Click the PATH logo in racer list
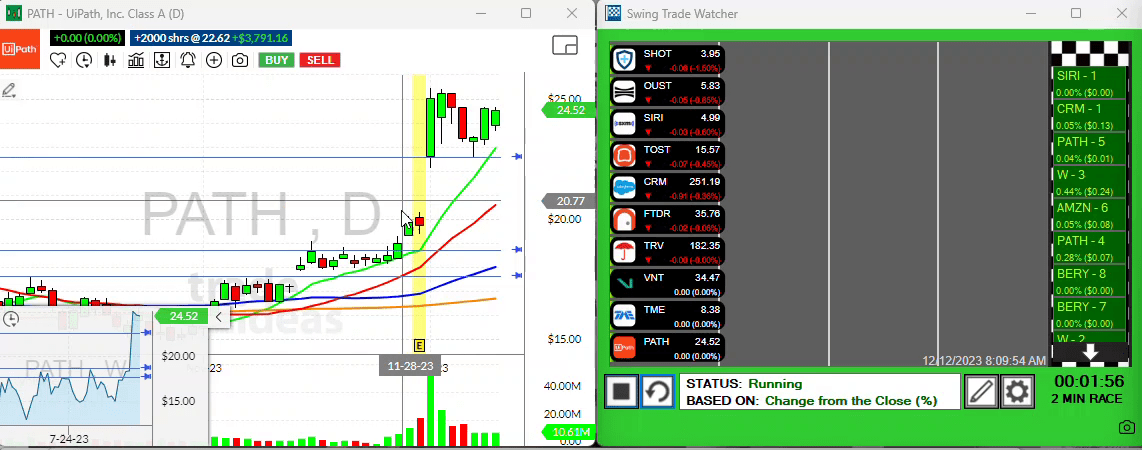 (x=625, y=348)
